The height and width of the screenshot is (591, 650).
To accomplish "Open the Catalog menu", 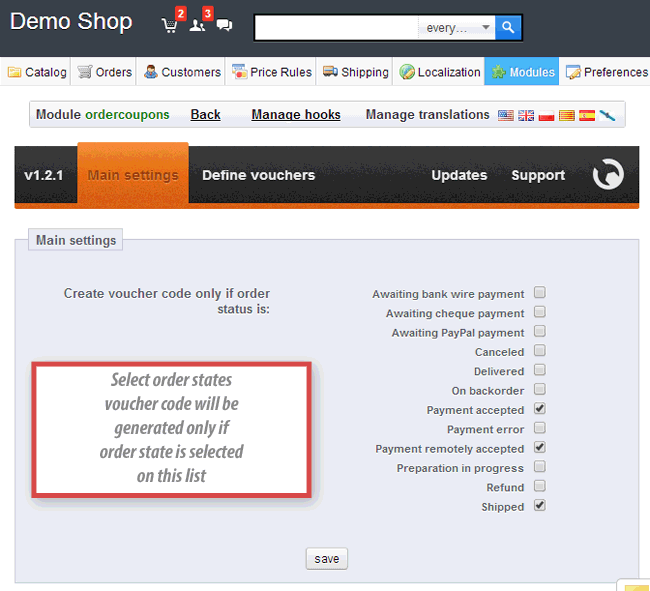I will (36, 72).
